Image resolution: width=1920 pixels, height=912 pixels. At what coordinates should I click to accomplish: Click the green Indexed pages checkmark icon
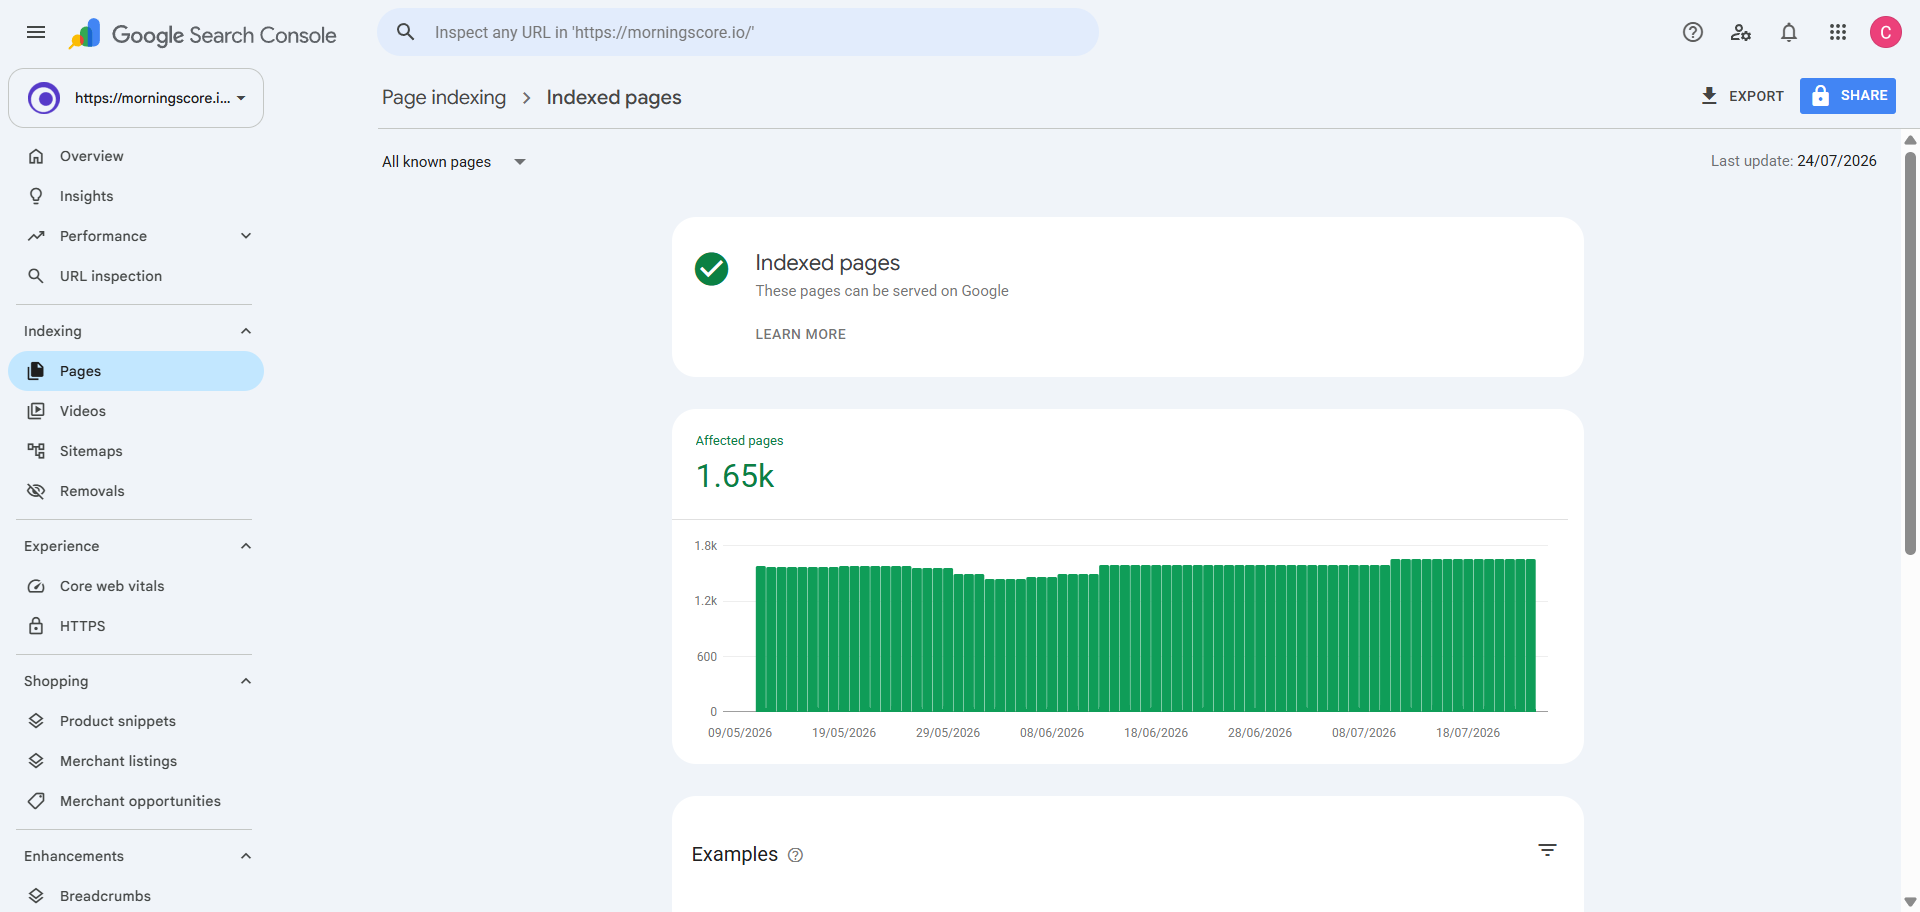[x=712, y=269]
